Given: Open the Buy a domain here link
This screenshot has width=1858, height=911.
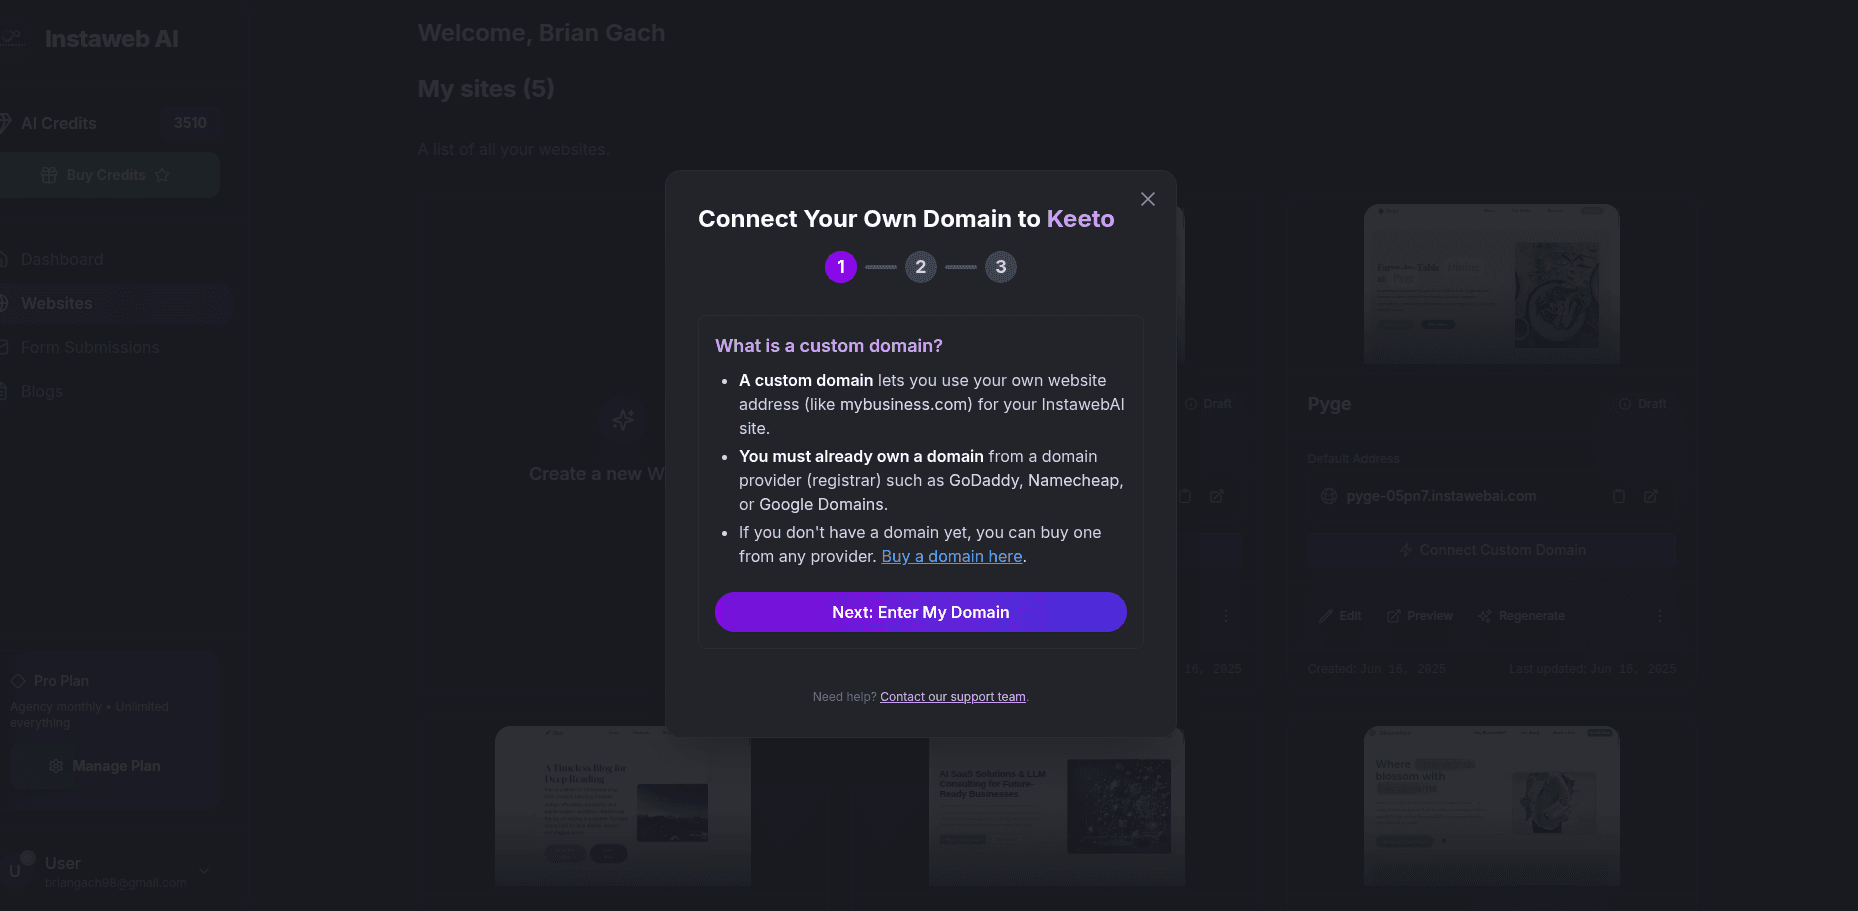Looking at the screenshot, I should [951, 556].
